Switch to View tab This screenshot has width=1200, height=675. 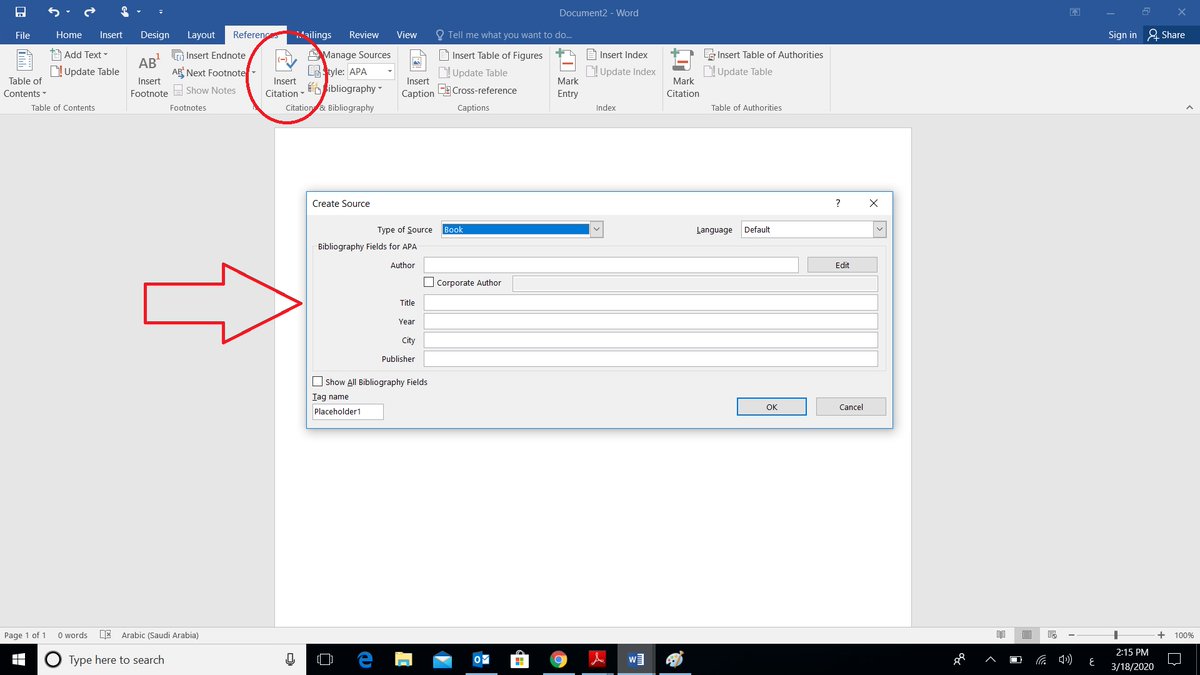pyautogui.click(x=407, y=35)
